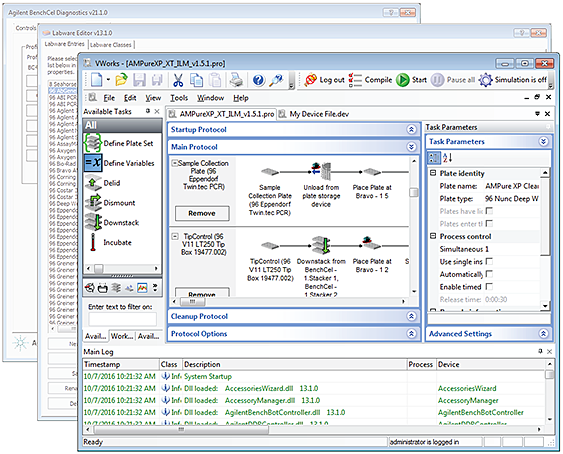Open Help with the blue question icon
The width and height of the screenshot is (563, 454).
259,80
